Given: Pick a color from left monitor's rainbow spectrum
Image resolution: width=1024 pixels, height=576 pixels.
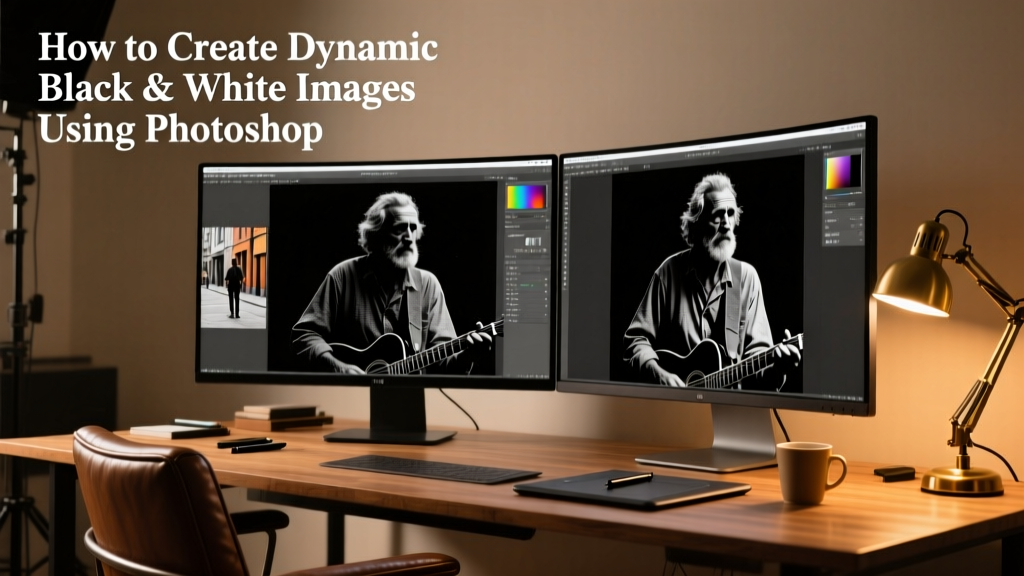Looking at the screenshot, I should pos(526,197).
